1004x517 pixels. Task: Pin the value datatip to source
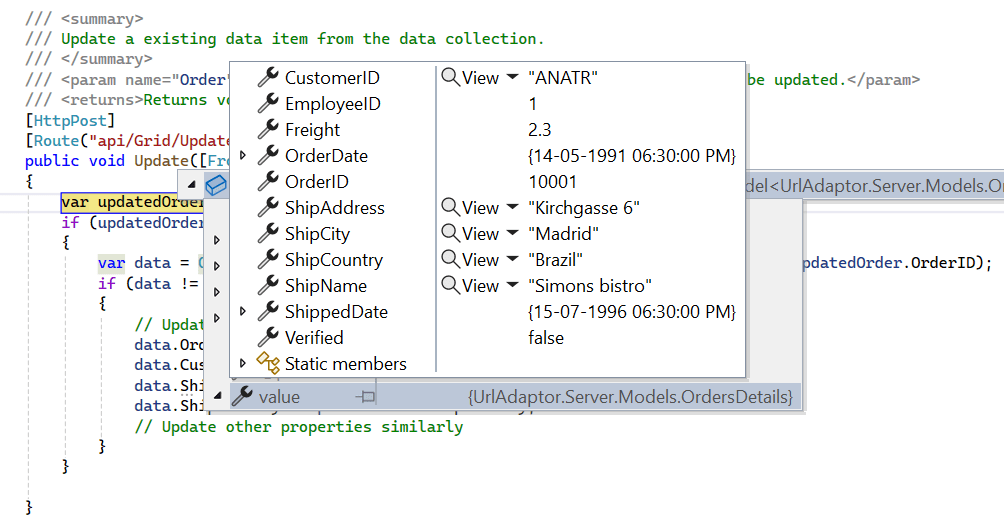366,397
